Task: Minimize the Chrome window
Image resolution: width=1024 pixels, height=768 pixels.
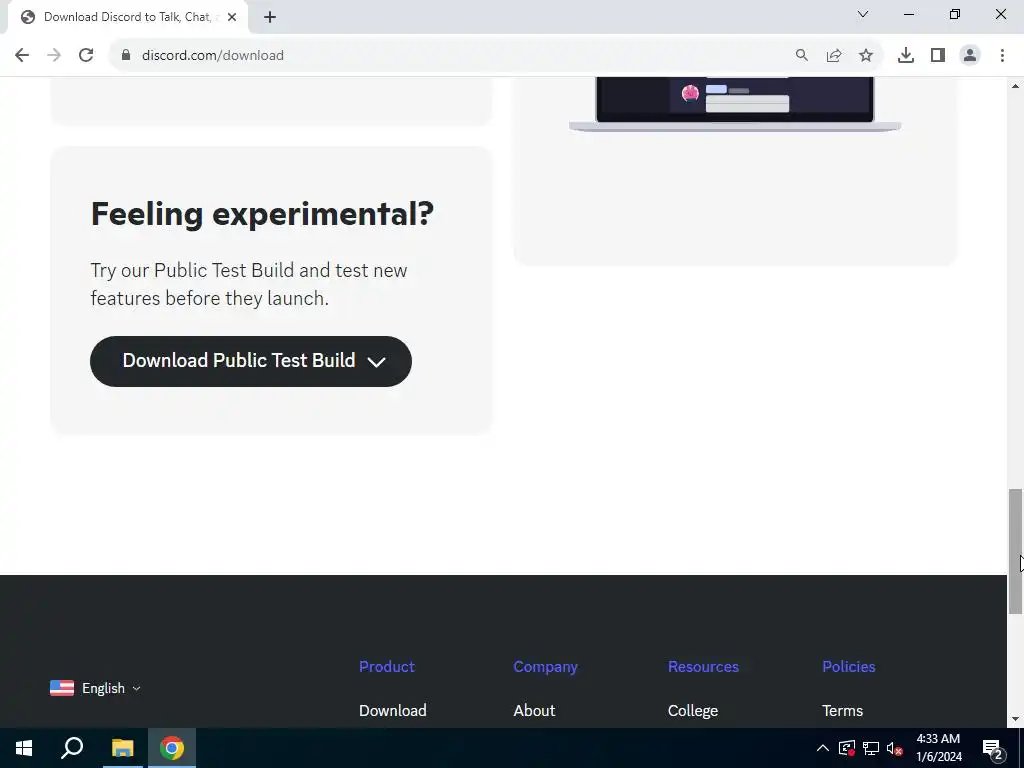Action: (908, 14)
